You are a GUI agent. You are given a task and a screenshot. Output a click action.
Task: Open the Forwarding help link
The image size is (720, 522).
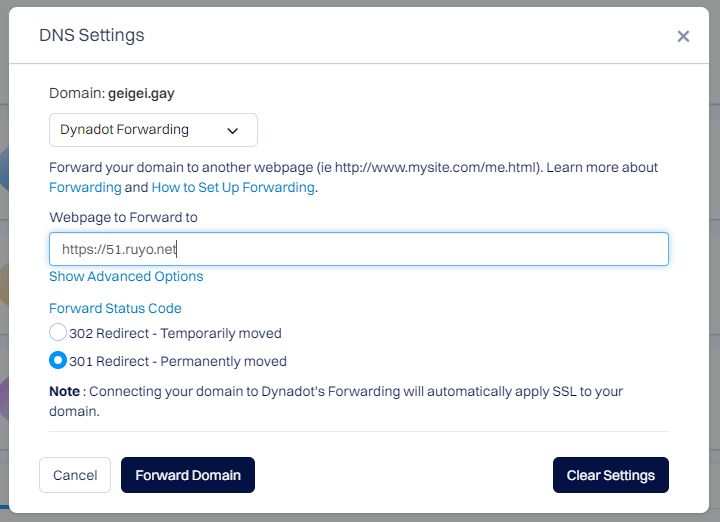pos(85,187)
